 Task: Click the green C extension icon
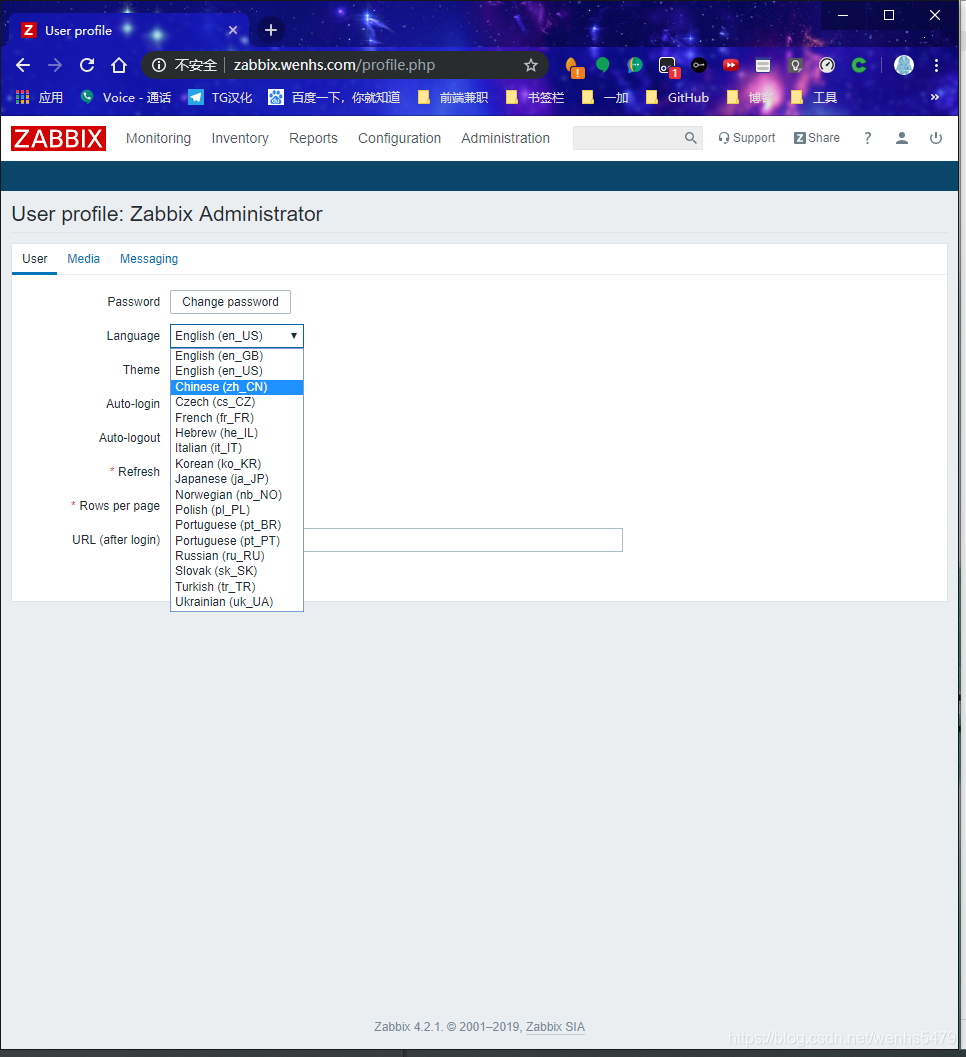click(x=859, y=65)
